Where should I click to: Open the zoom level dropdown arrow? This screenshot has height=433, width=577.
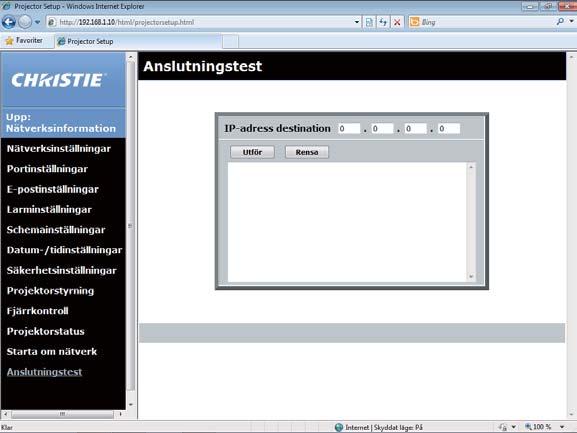coord(562,427)
